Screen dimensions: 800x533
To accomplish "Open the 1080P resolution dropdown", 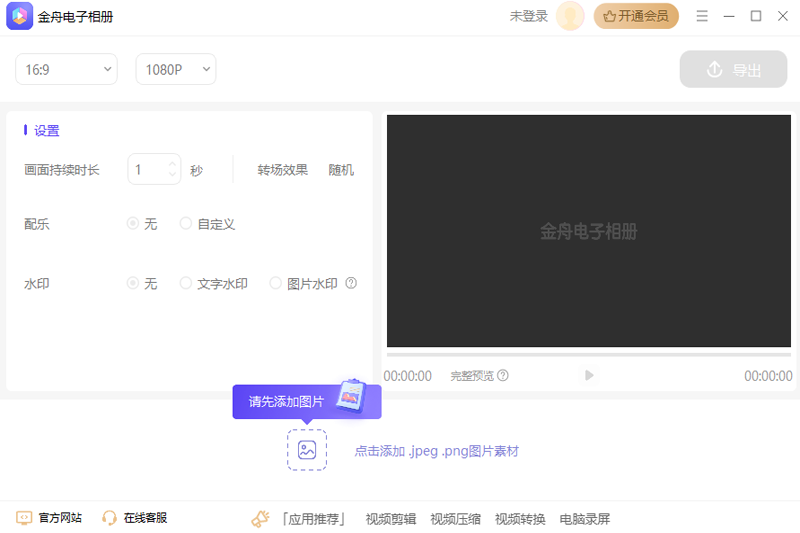I will coord(176,69).
